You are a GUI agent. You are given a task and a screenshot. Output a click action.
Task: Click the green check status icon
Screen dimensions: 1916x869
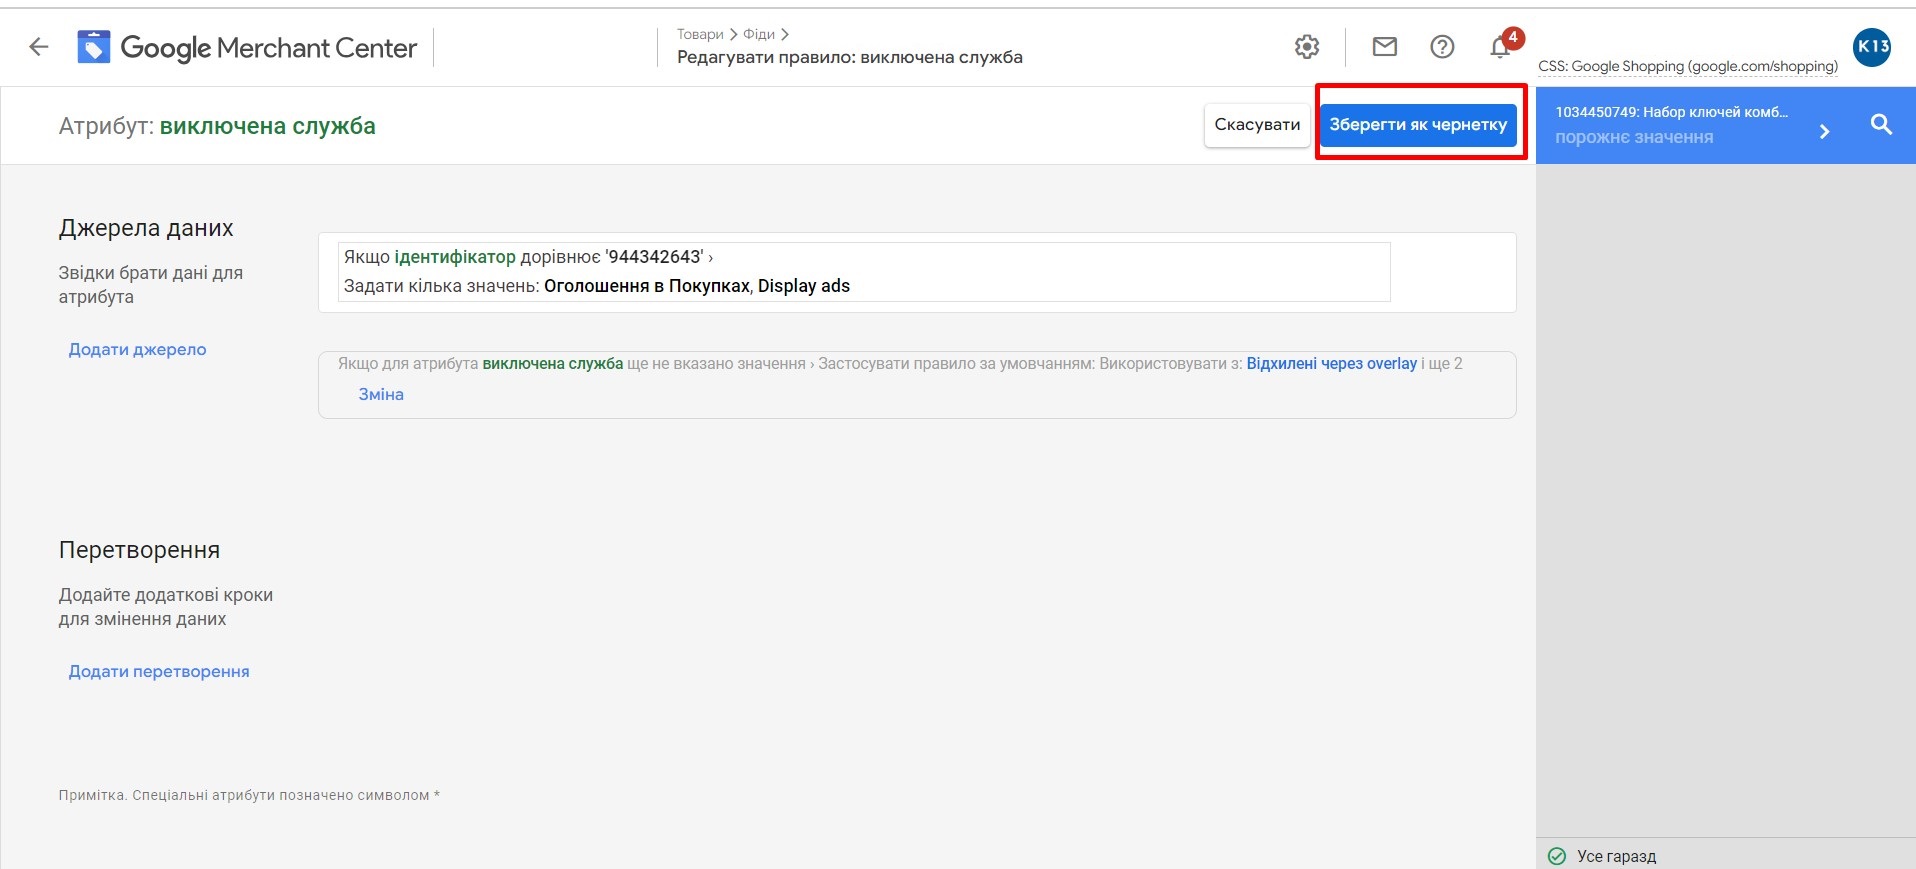point(1557,856)
